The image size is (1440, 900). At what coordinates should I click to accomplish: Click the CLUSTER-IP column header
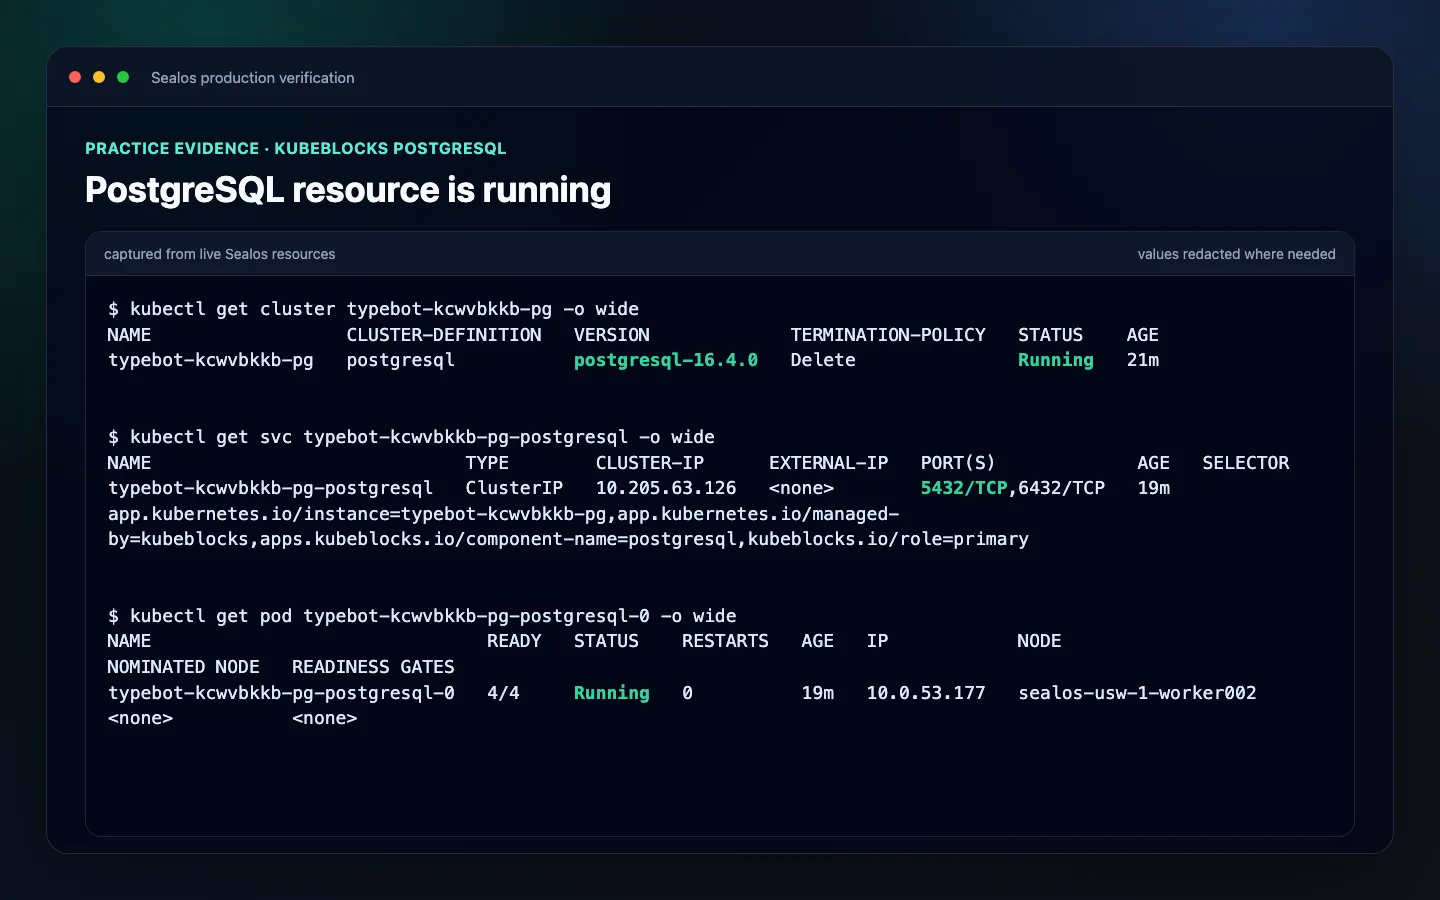tap(650, 463)
